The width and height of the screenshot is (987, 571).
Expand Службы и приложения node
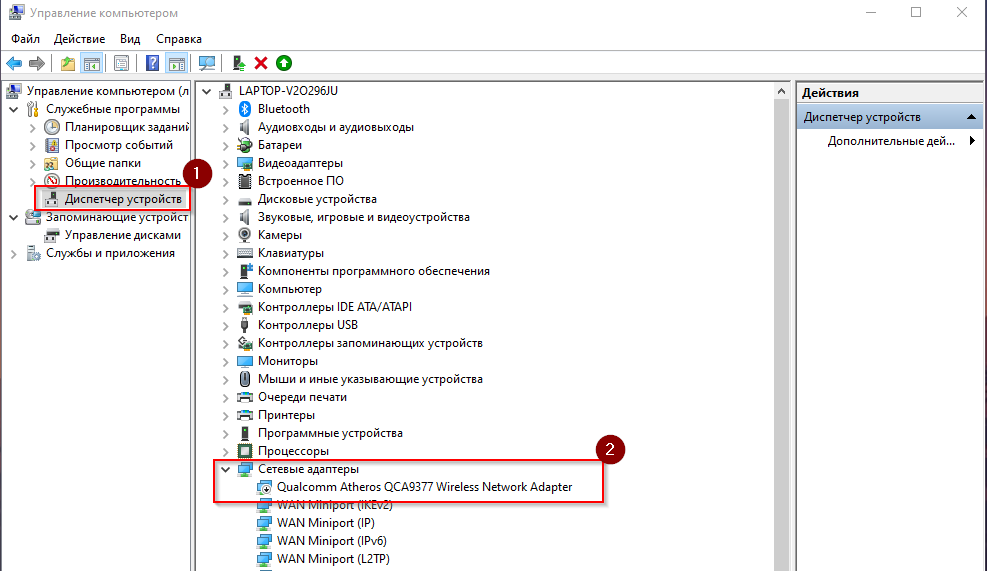pyautogui.click(x=13, y=254)
